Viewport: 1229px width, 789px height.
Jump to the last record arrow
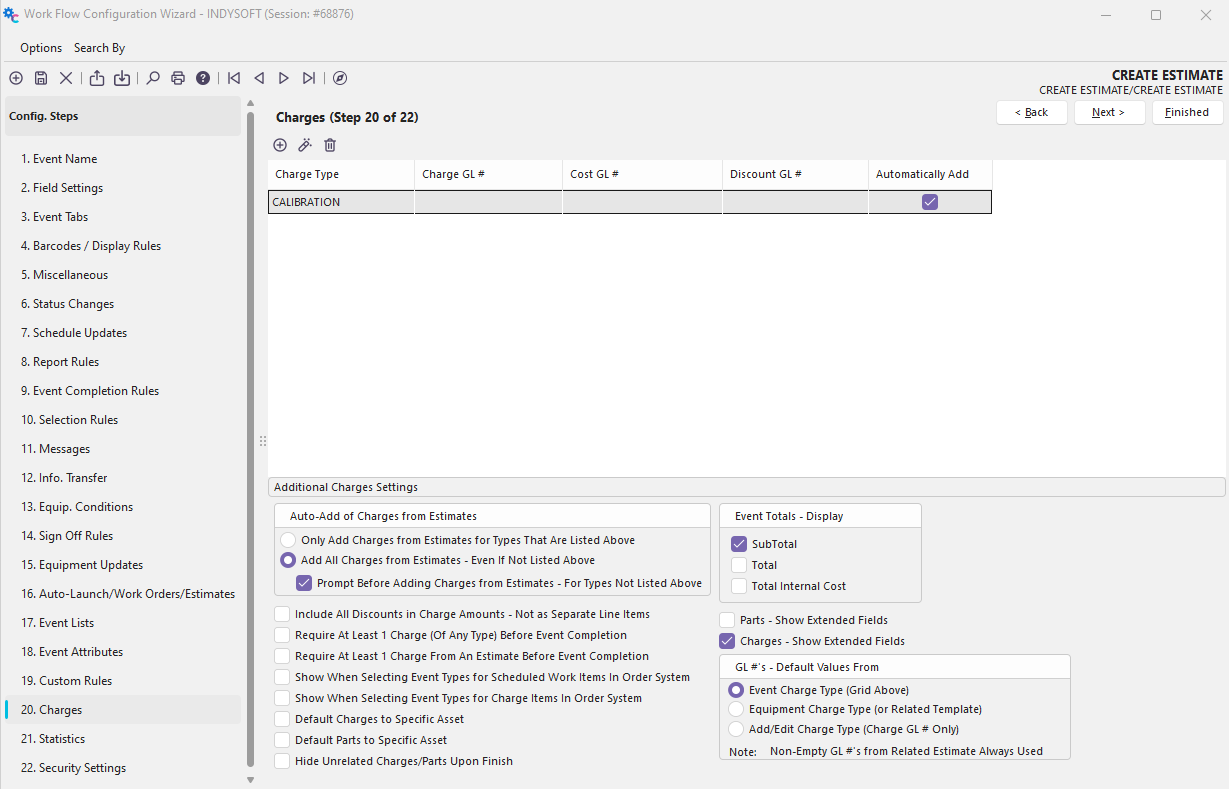[x=309, y=78]
